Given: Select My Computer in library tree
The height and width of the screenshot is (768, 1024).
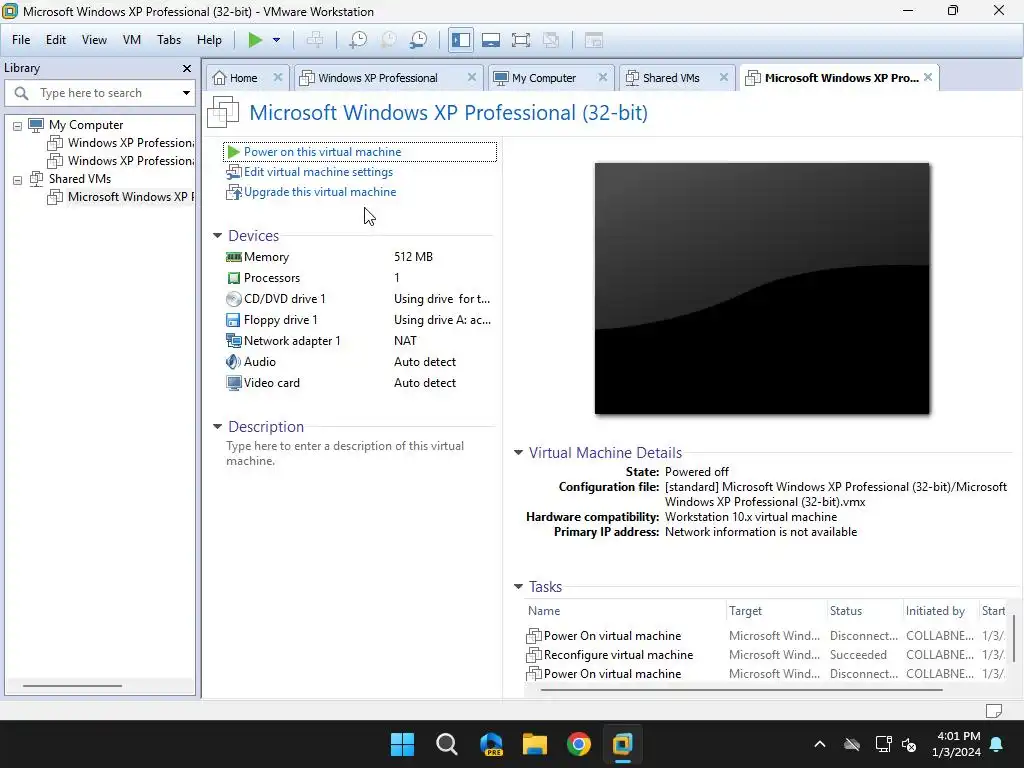Looking at the screenshot, I should click(x=86, y=125).
